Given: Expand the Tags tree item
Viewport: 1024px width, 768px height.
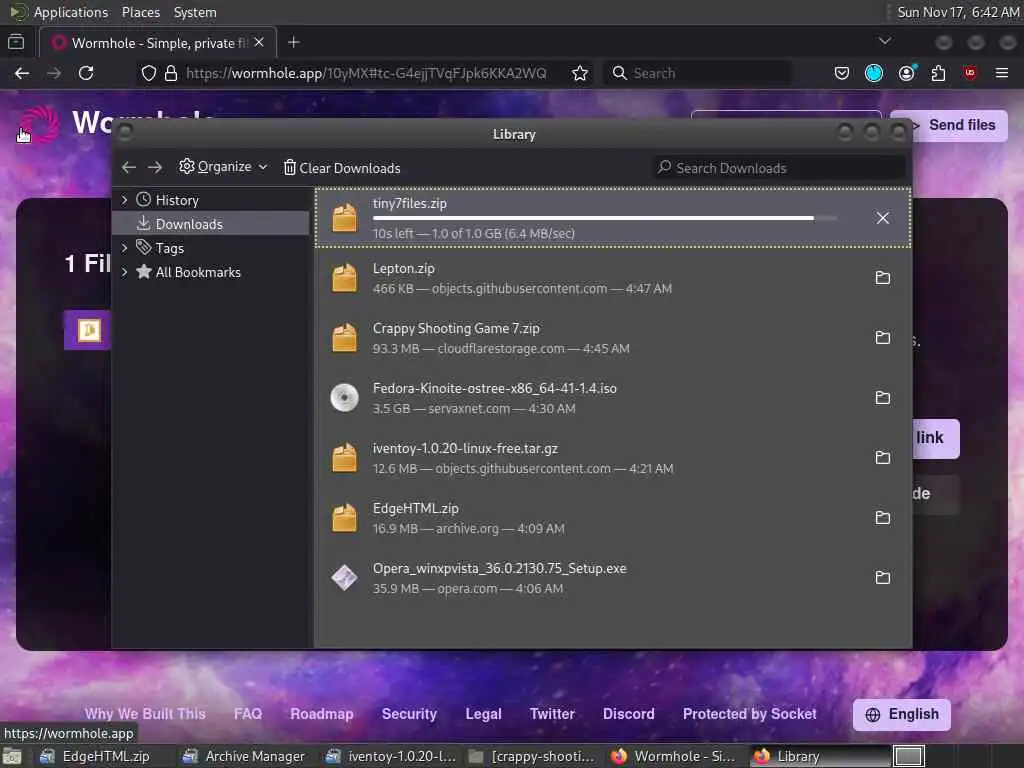Looking at the screenshot, I should point(124,248).
